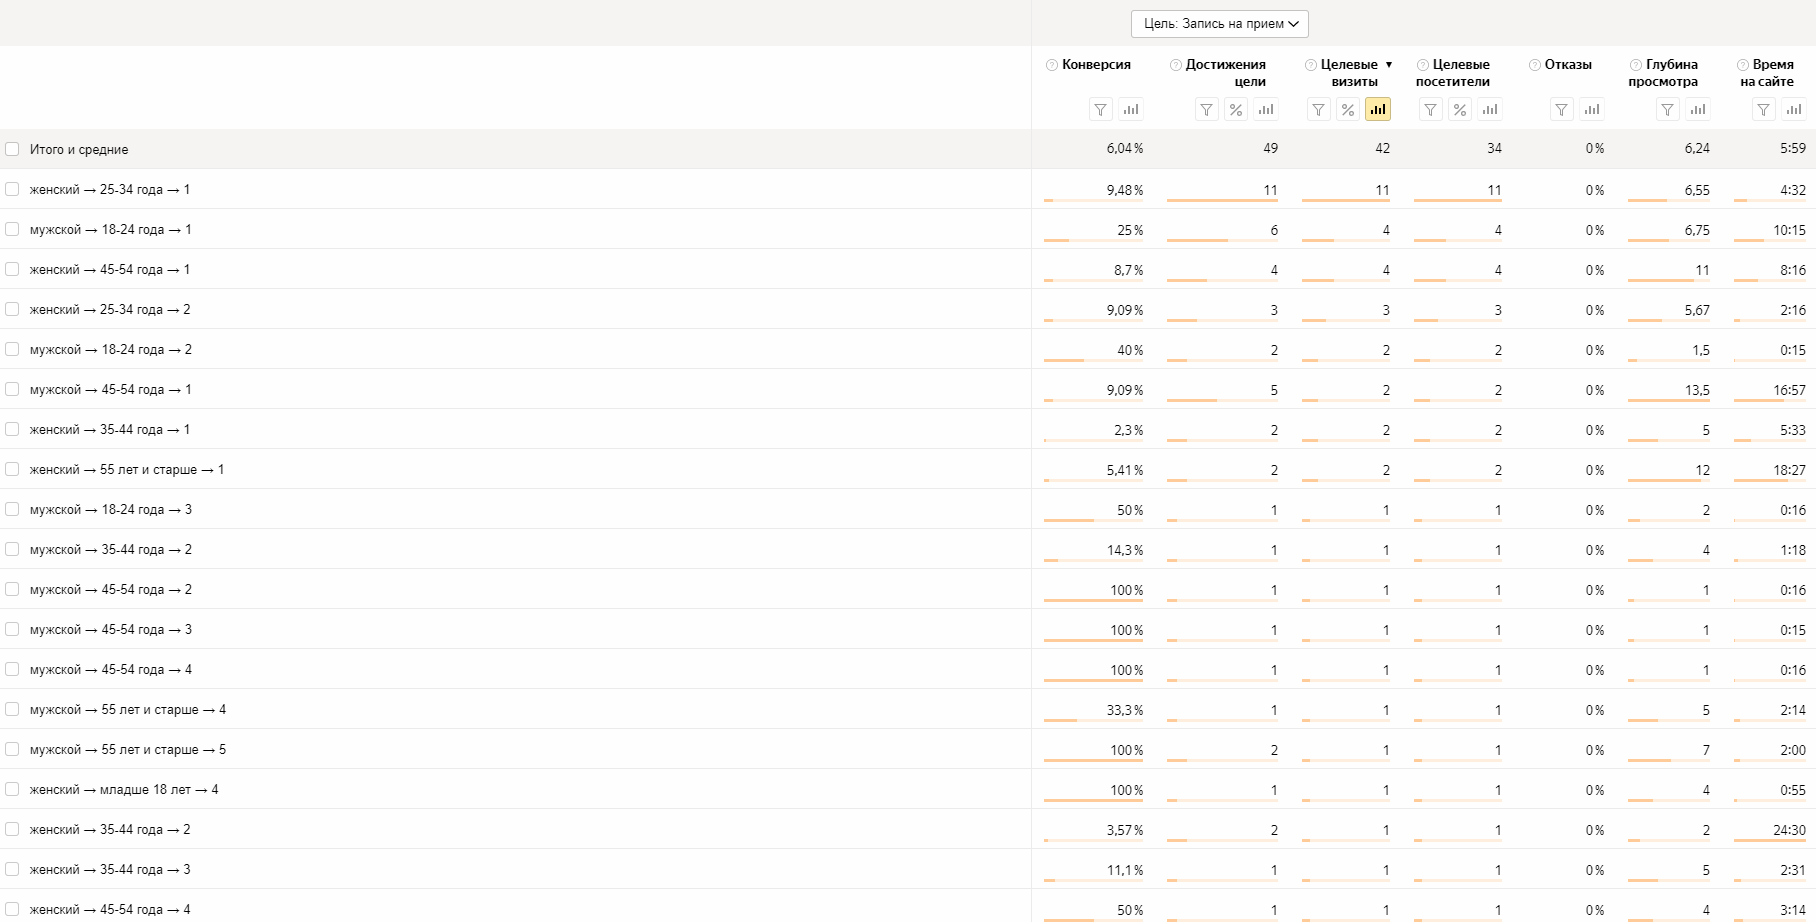The height and width of the screenshot is (922, 1816).
Task: Click женский → 25-34 года → 2 label
Action: click(110, 309)
